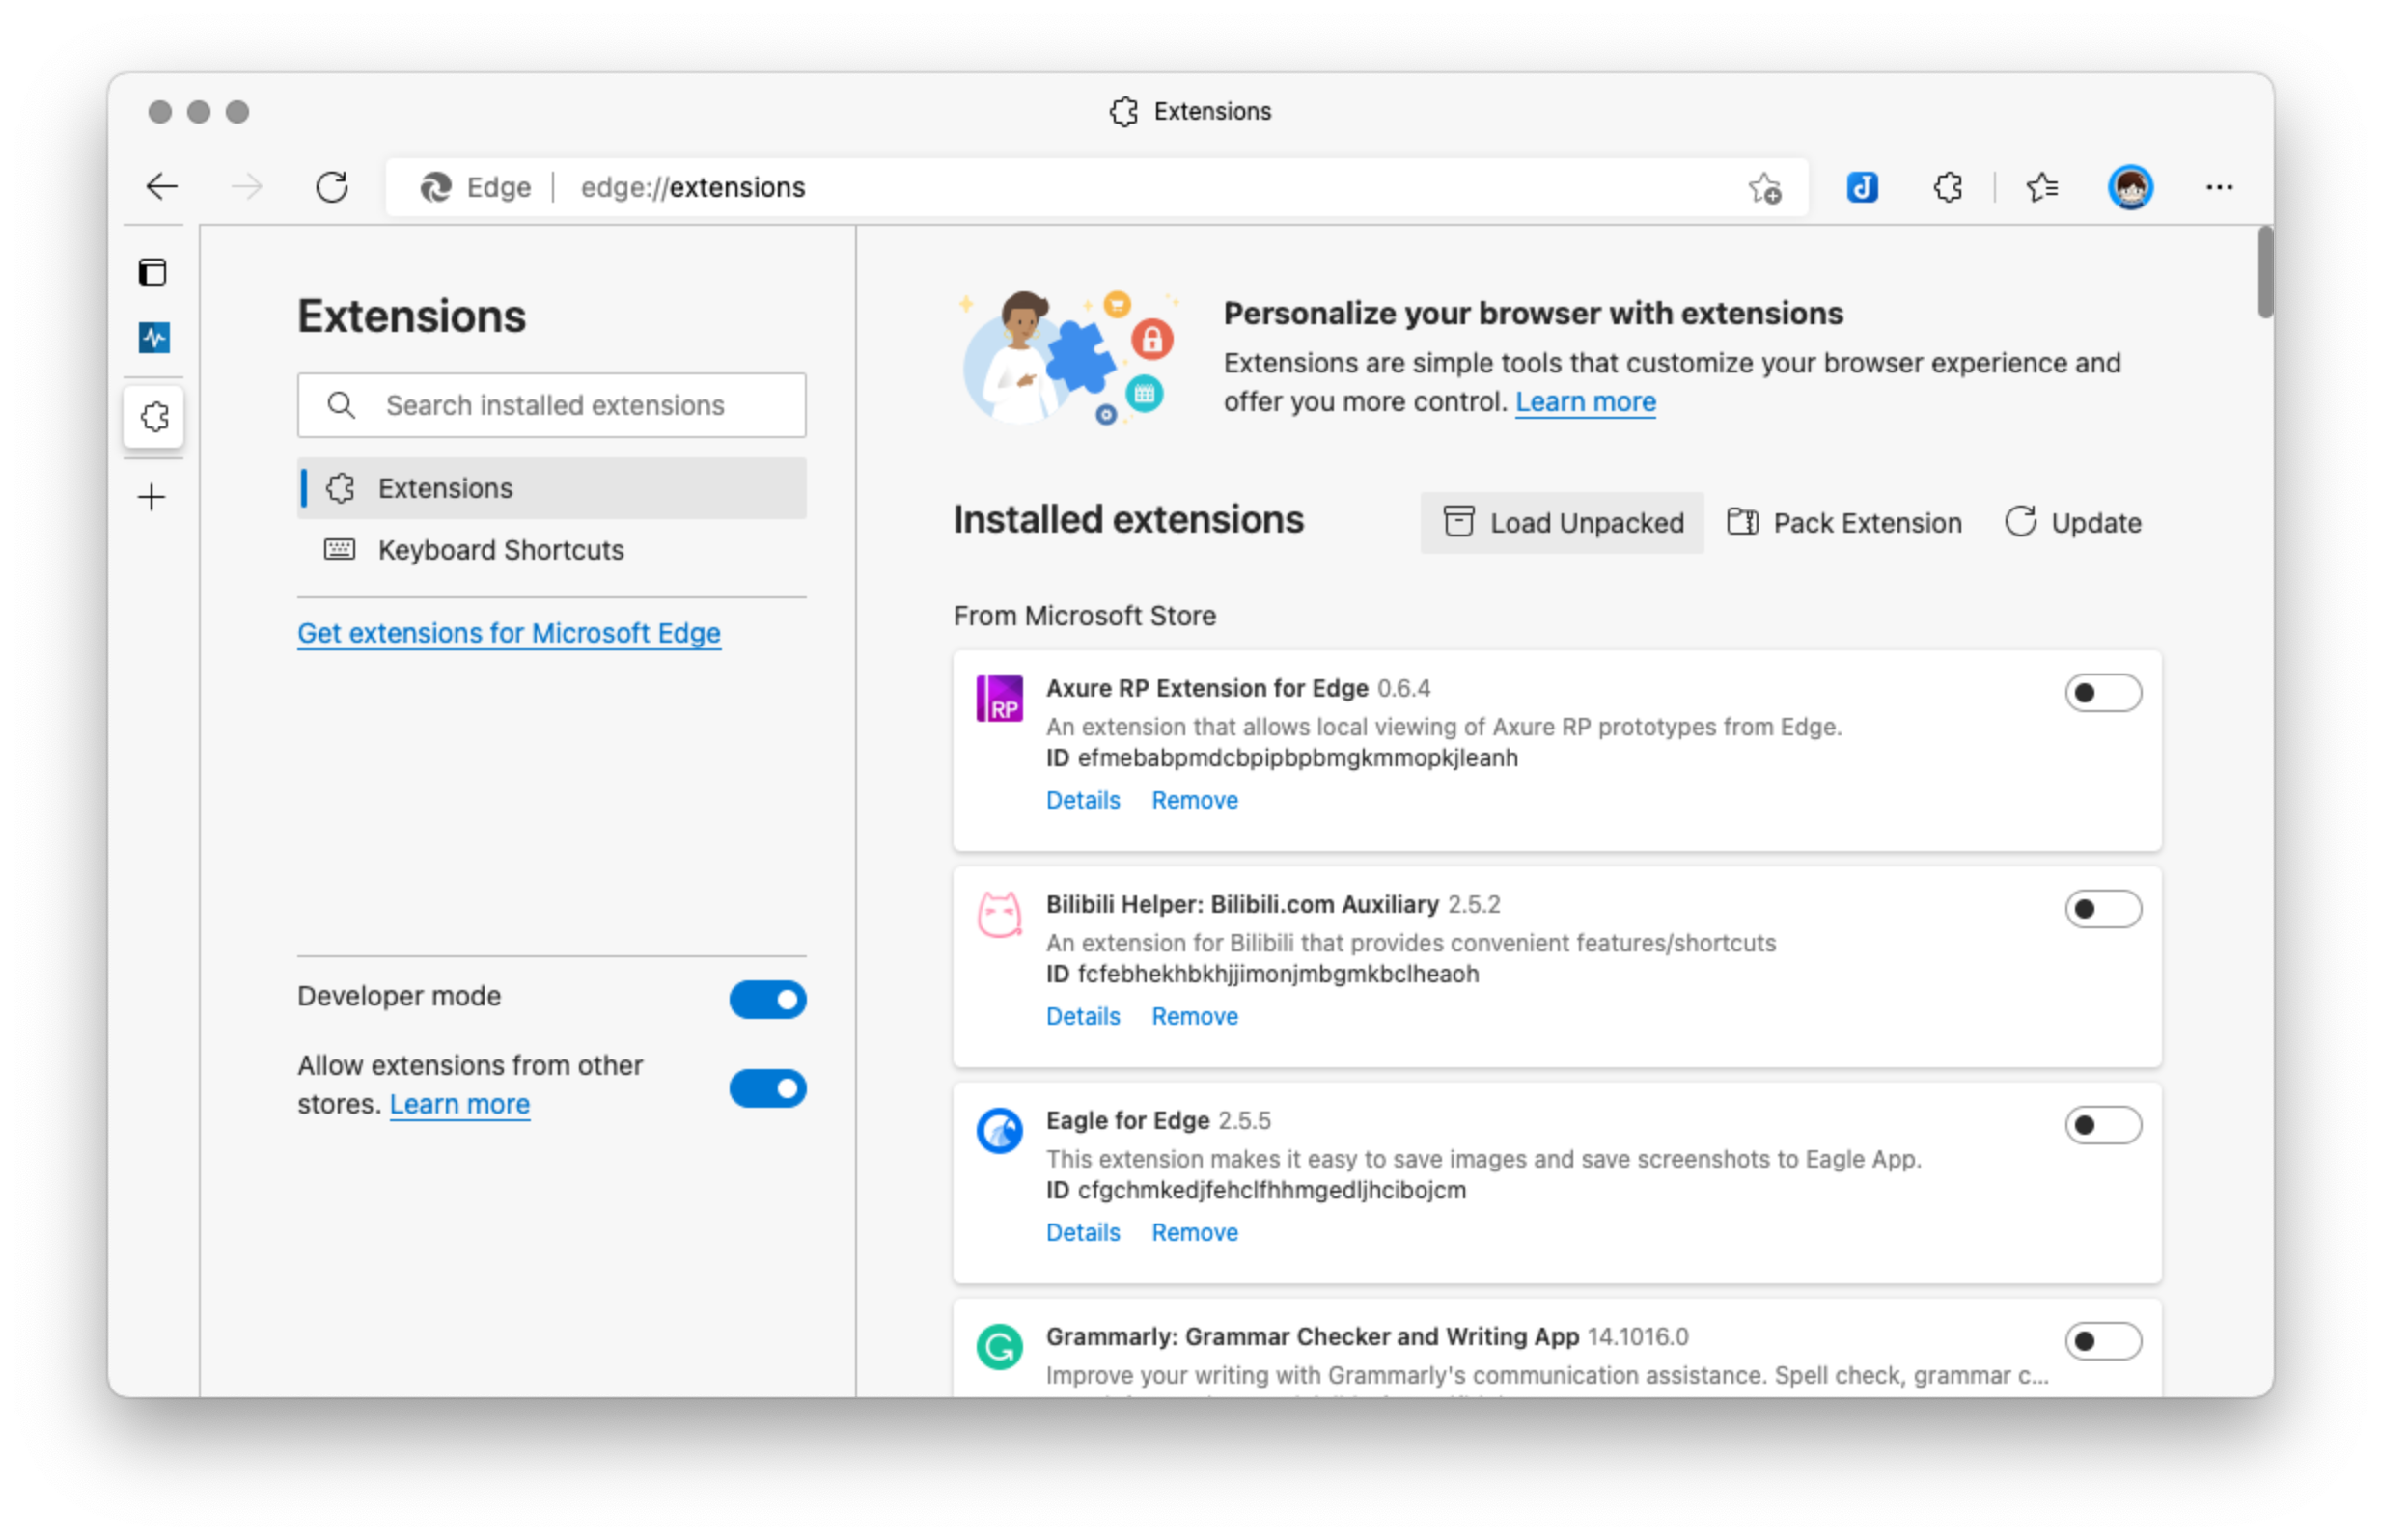Disable Developer mode toggle

tap(767, 999)
